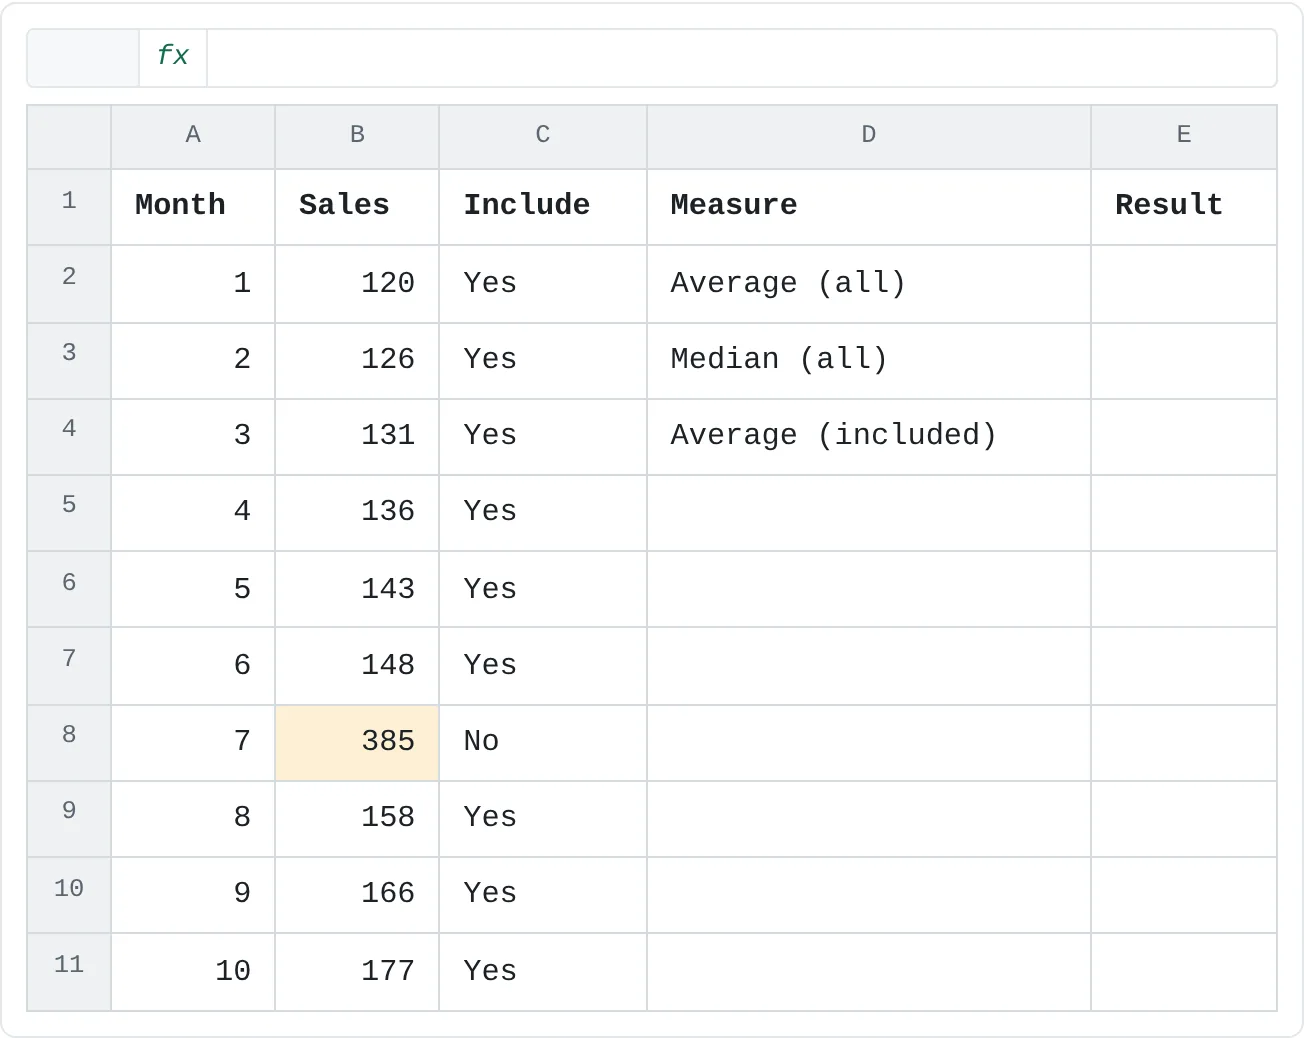This screenshot has width=1304, height=1038.
Task: Select the Sales cell with 120
Action: point(357,284)
